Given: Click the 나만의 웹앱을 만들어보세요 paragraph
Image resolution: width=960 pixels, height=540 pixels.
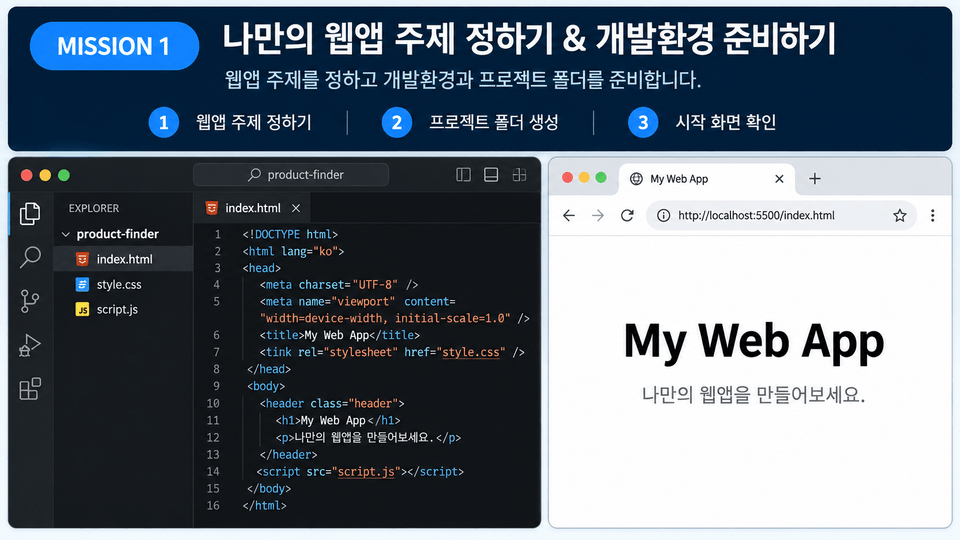Looking at the screenshot, I should (753, 395).
